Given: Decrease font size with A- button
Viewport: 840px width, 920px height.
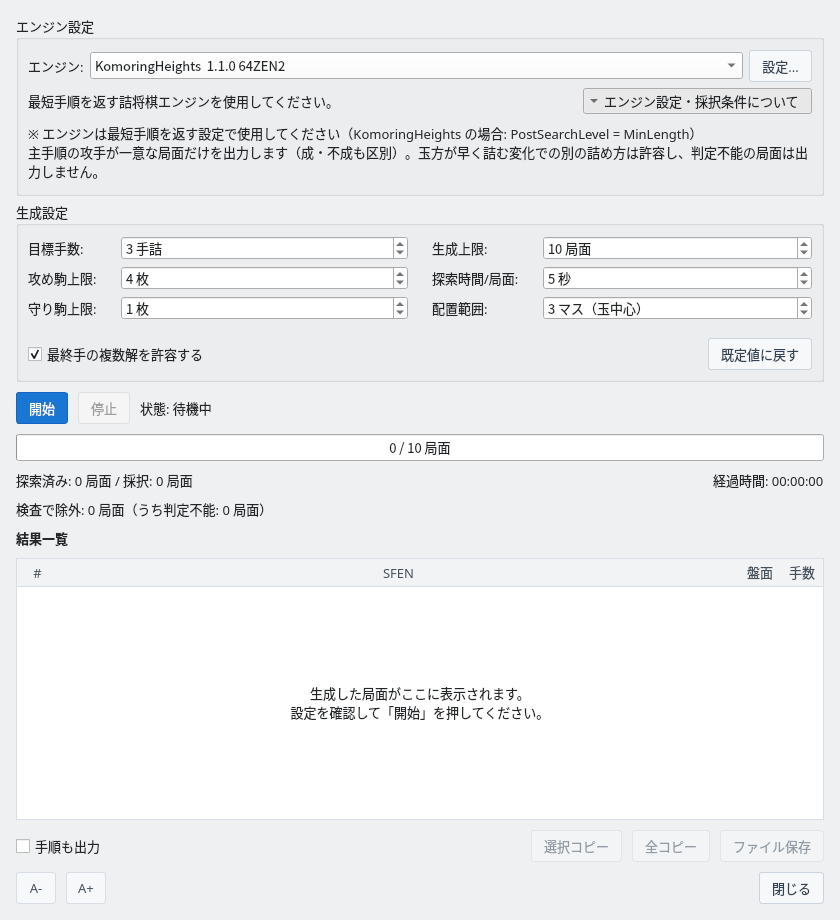Looking at the screenshot, I should pos(36,888).
